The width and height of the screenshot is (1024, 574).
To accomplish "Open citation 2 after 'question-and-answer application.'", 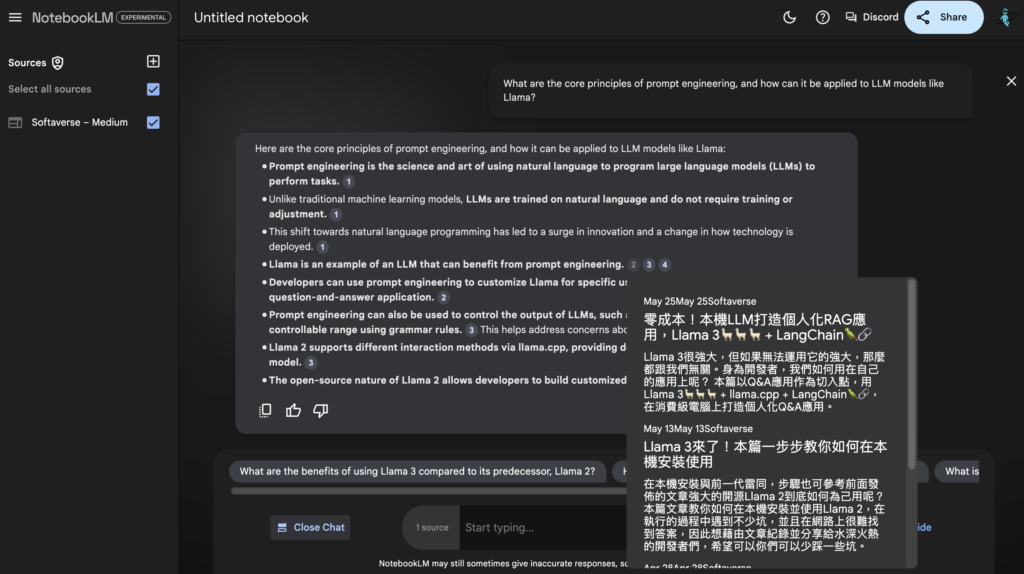I will pos(443,298).
